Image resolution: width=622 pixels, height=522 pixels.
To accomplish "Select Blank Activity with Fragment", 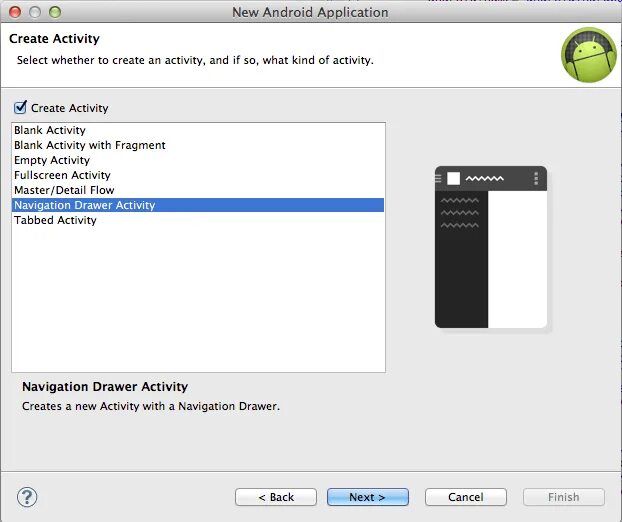I will [198, 145].
